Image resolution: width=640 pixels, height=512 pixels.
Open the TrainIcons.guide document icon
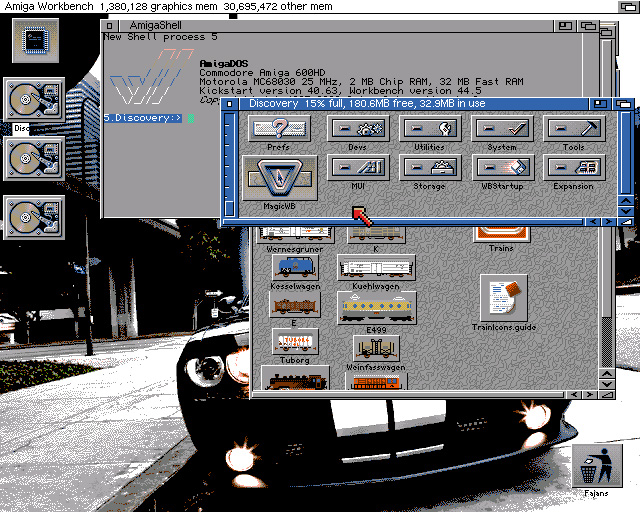pyautogui.click(x=504, y=298)
